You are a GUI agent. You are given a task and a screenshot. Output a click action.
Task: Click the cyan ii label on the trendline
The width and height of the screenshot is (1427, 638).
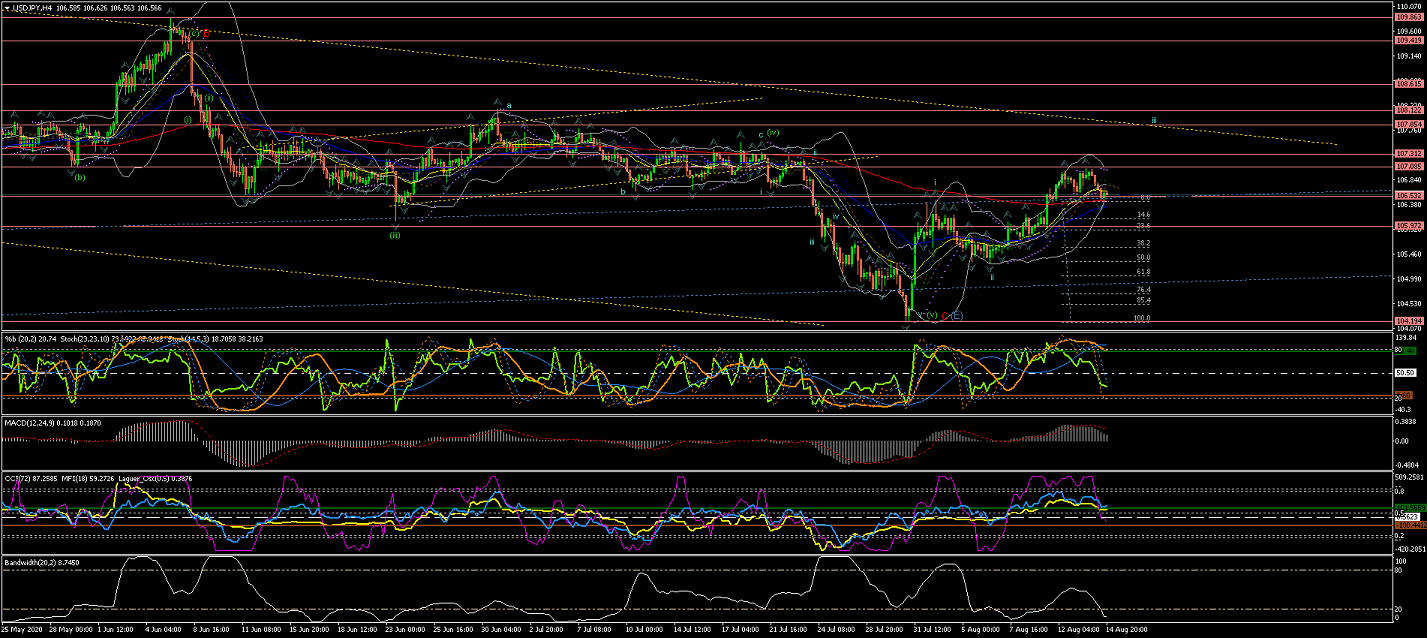tap(1154, 120)
